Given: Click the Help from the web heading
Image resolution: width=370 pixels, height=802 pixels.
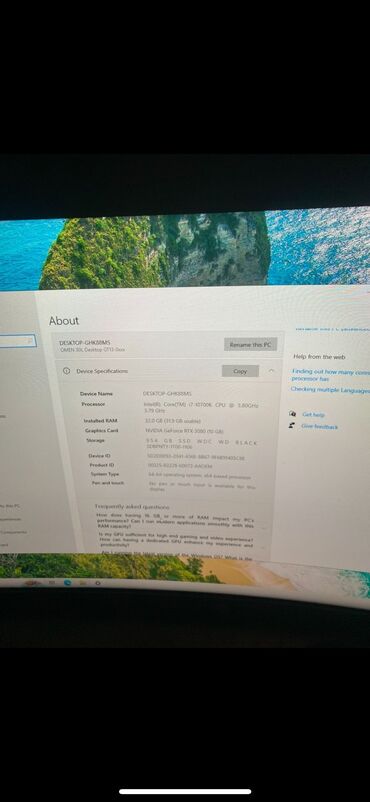Looking at the screenshot, I should [x=319, y=357].
